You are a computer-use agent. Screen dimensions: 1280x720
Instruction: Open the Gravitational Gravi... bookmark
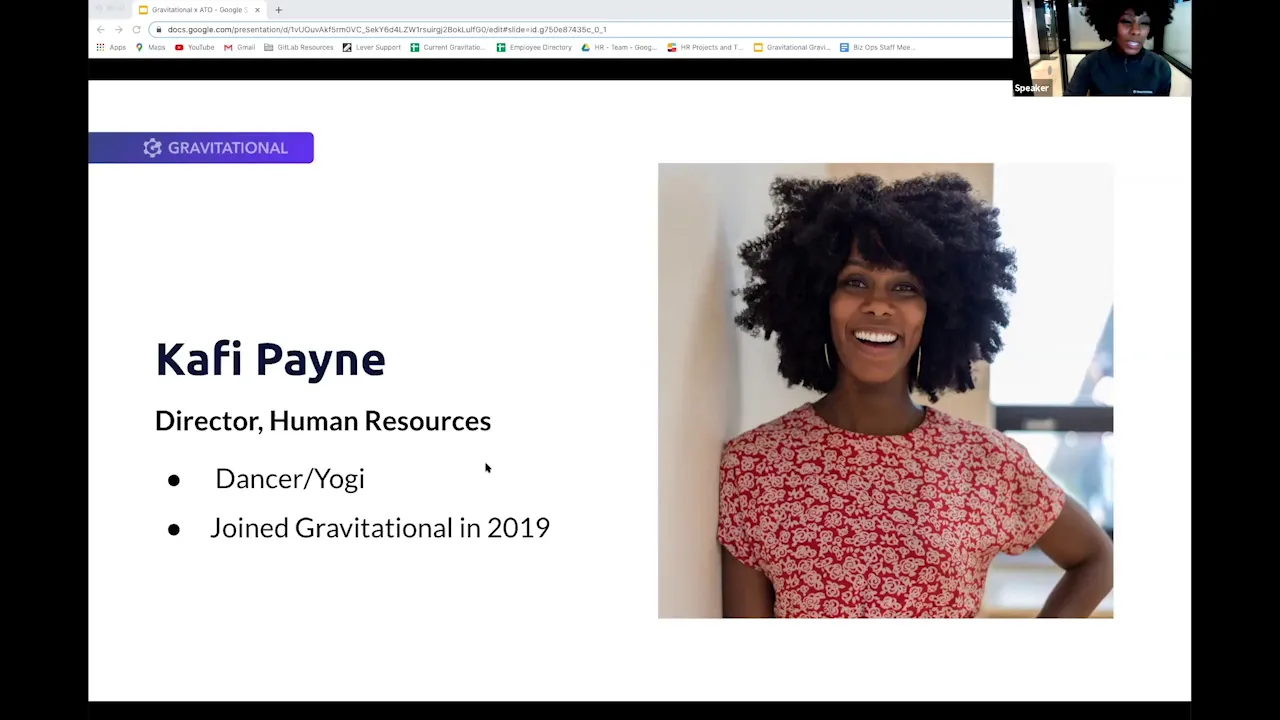792,47
